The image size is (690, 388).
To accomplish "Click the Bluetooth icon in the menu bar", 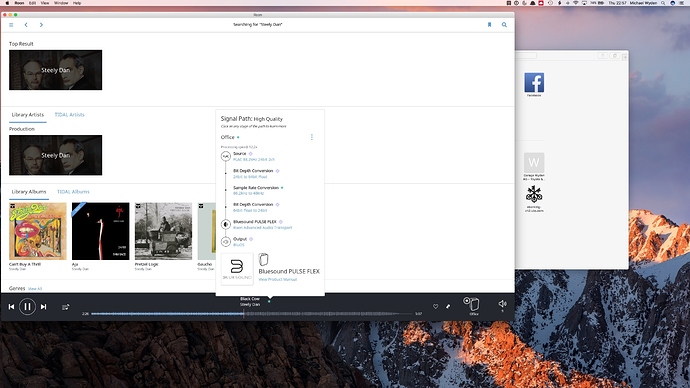I will pos(559,3).
